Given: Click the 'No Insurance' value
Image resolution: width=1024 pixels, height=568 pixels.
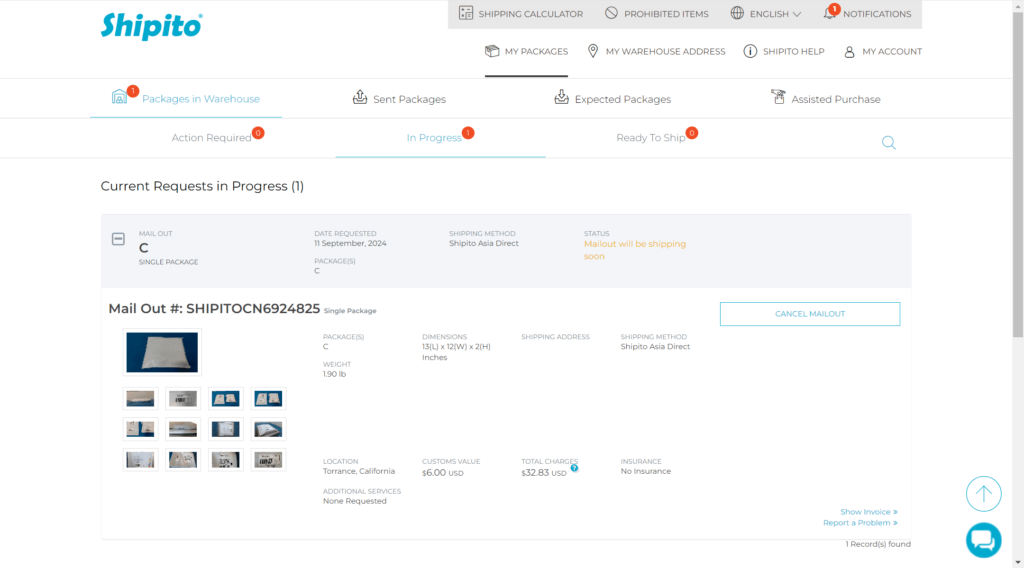Looking at the screenshot, I should 645,471.
